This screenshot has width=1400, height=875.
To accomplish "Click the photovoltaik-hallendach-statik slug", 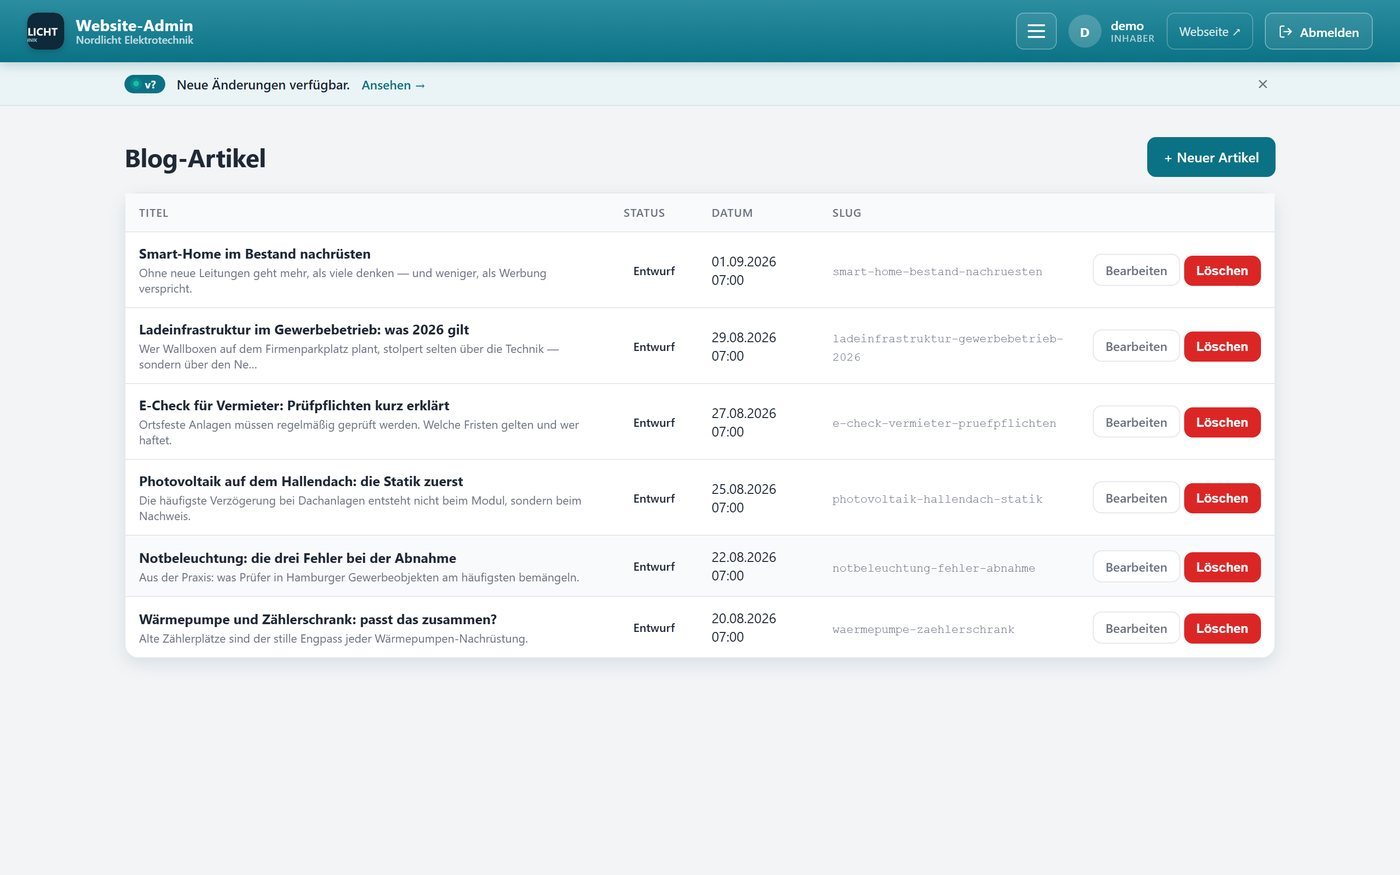I will 937,499.
